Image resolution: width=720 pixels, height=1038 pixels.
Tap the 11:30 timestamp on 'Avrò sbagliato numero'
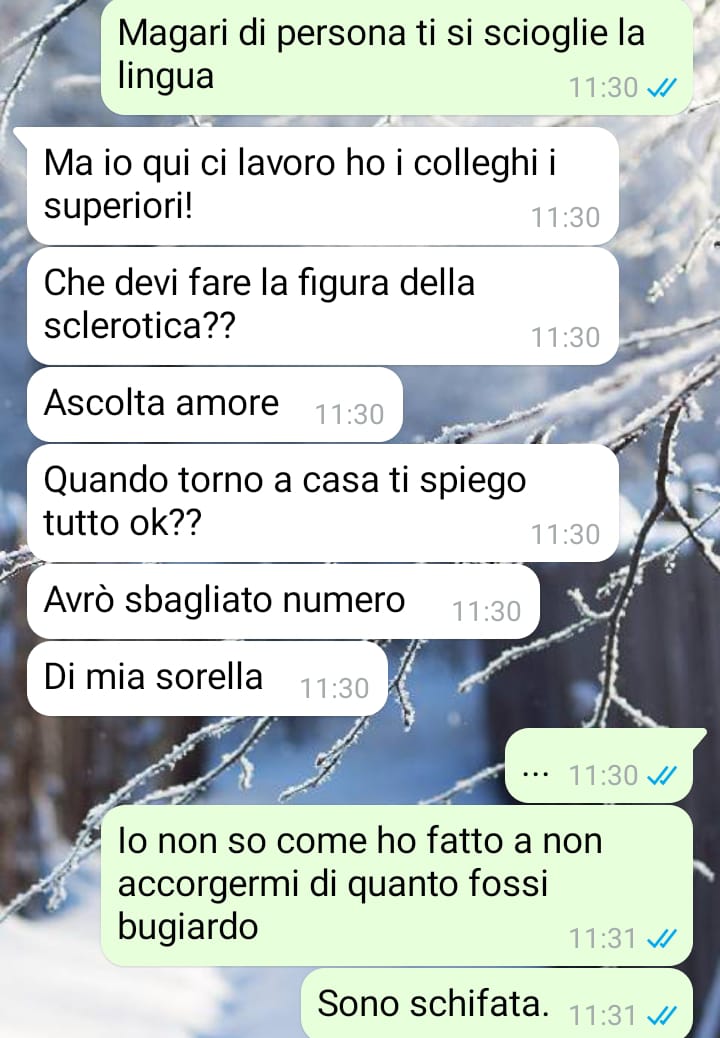(x=486, y=612)
